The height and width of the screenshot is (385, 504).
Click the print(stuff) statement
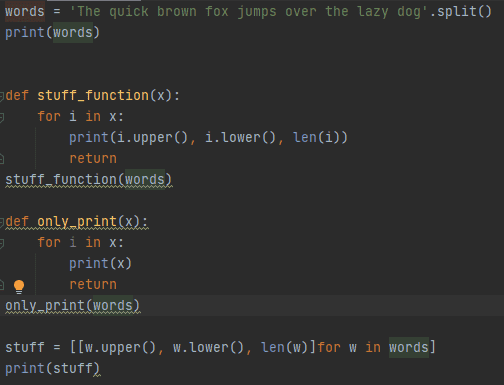(x=52, y=369)
